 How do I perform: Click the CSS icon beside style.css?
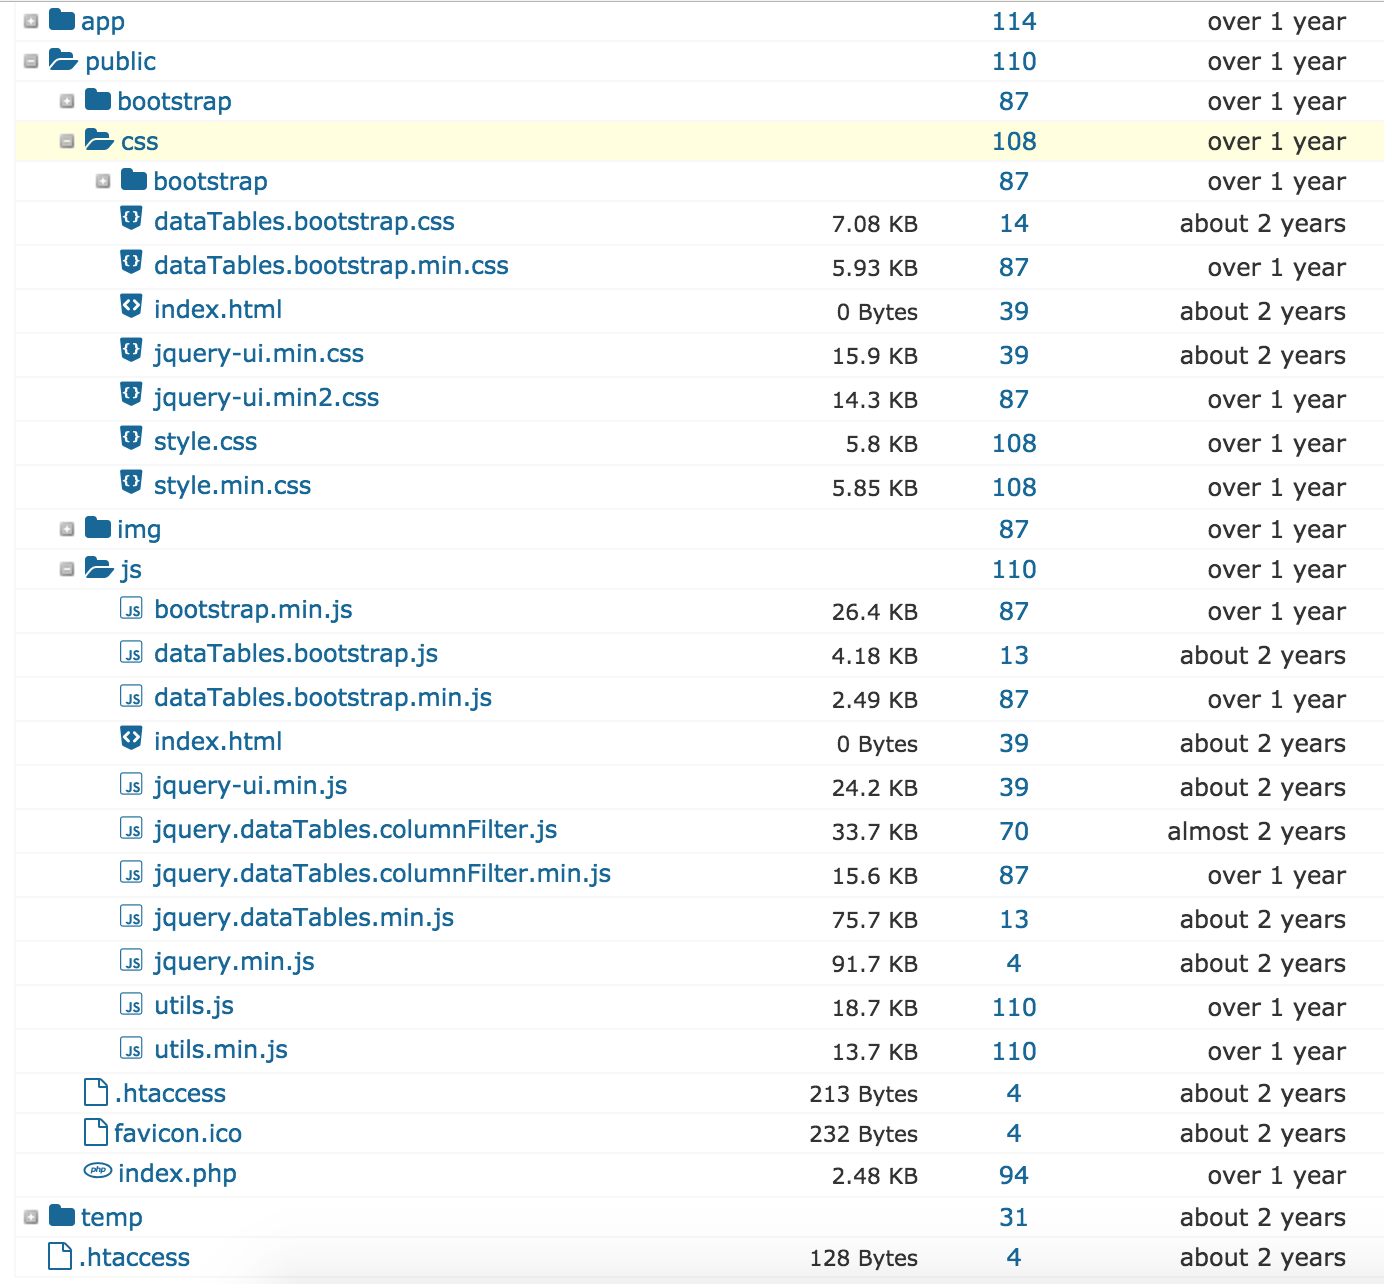coord(131,438)
